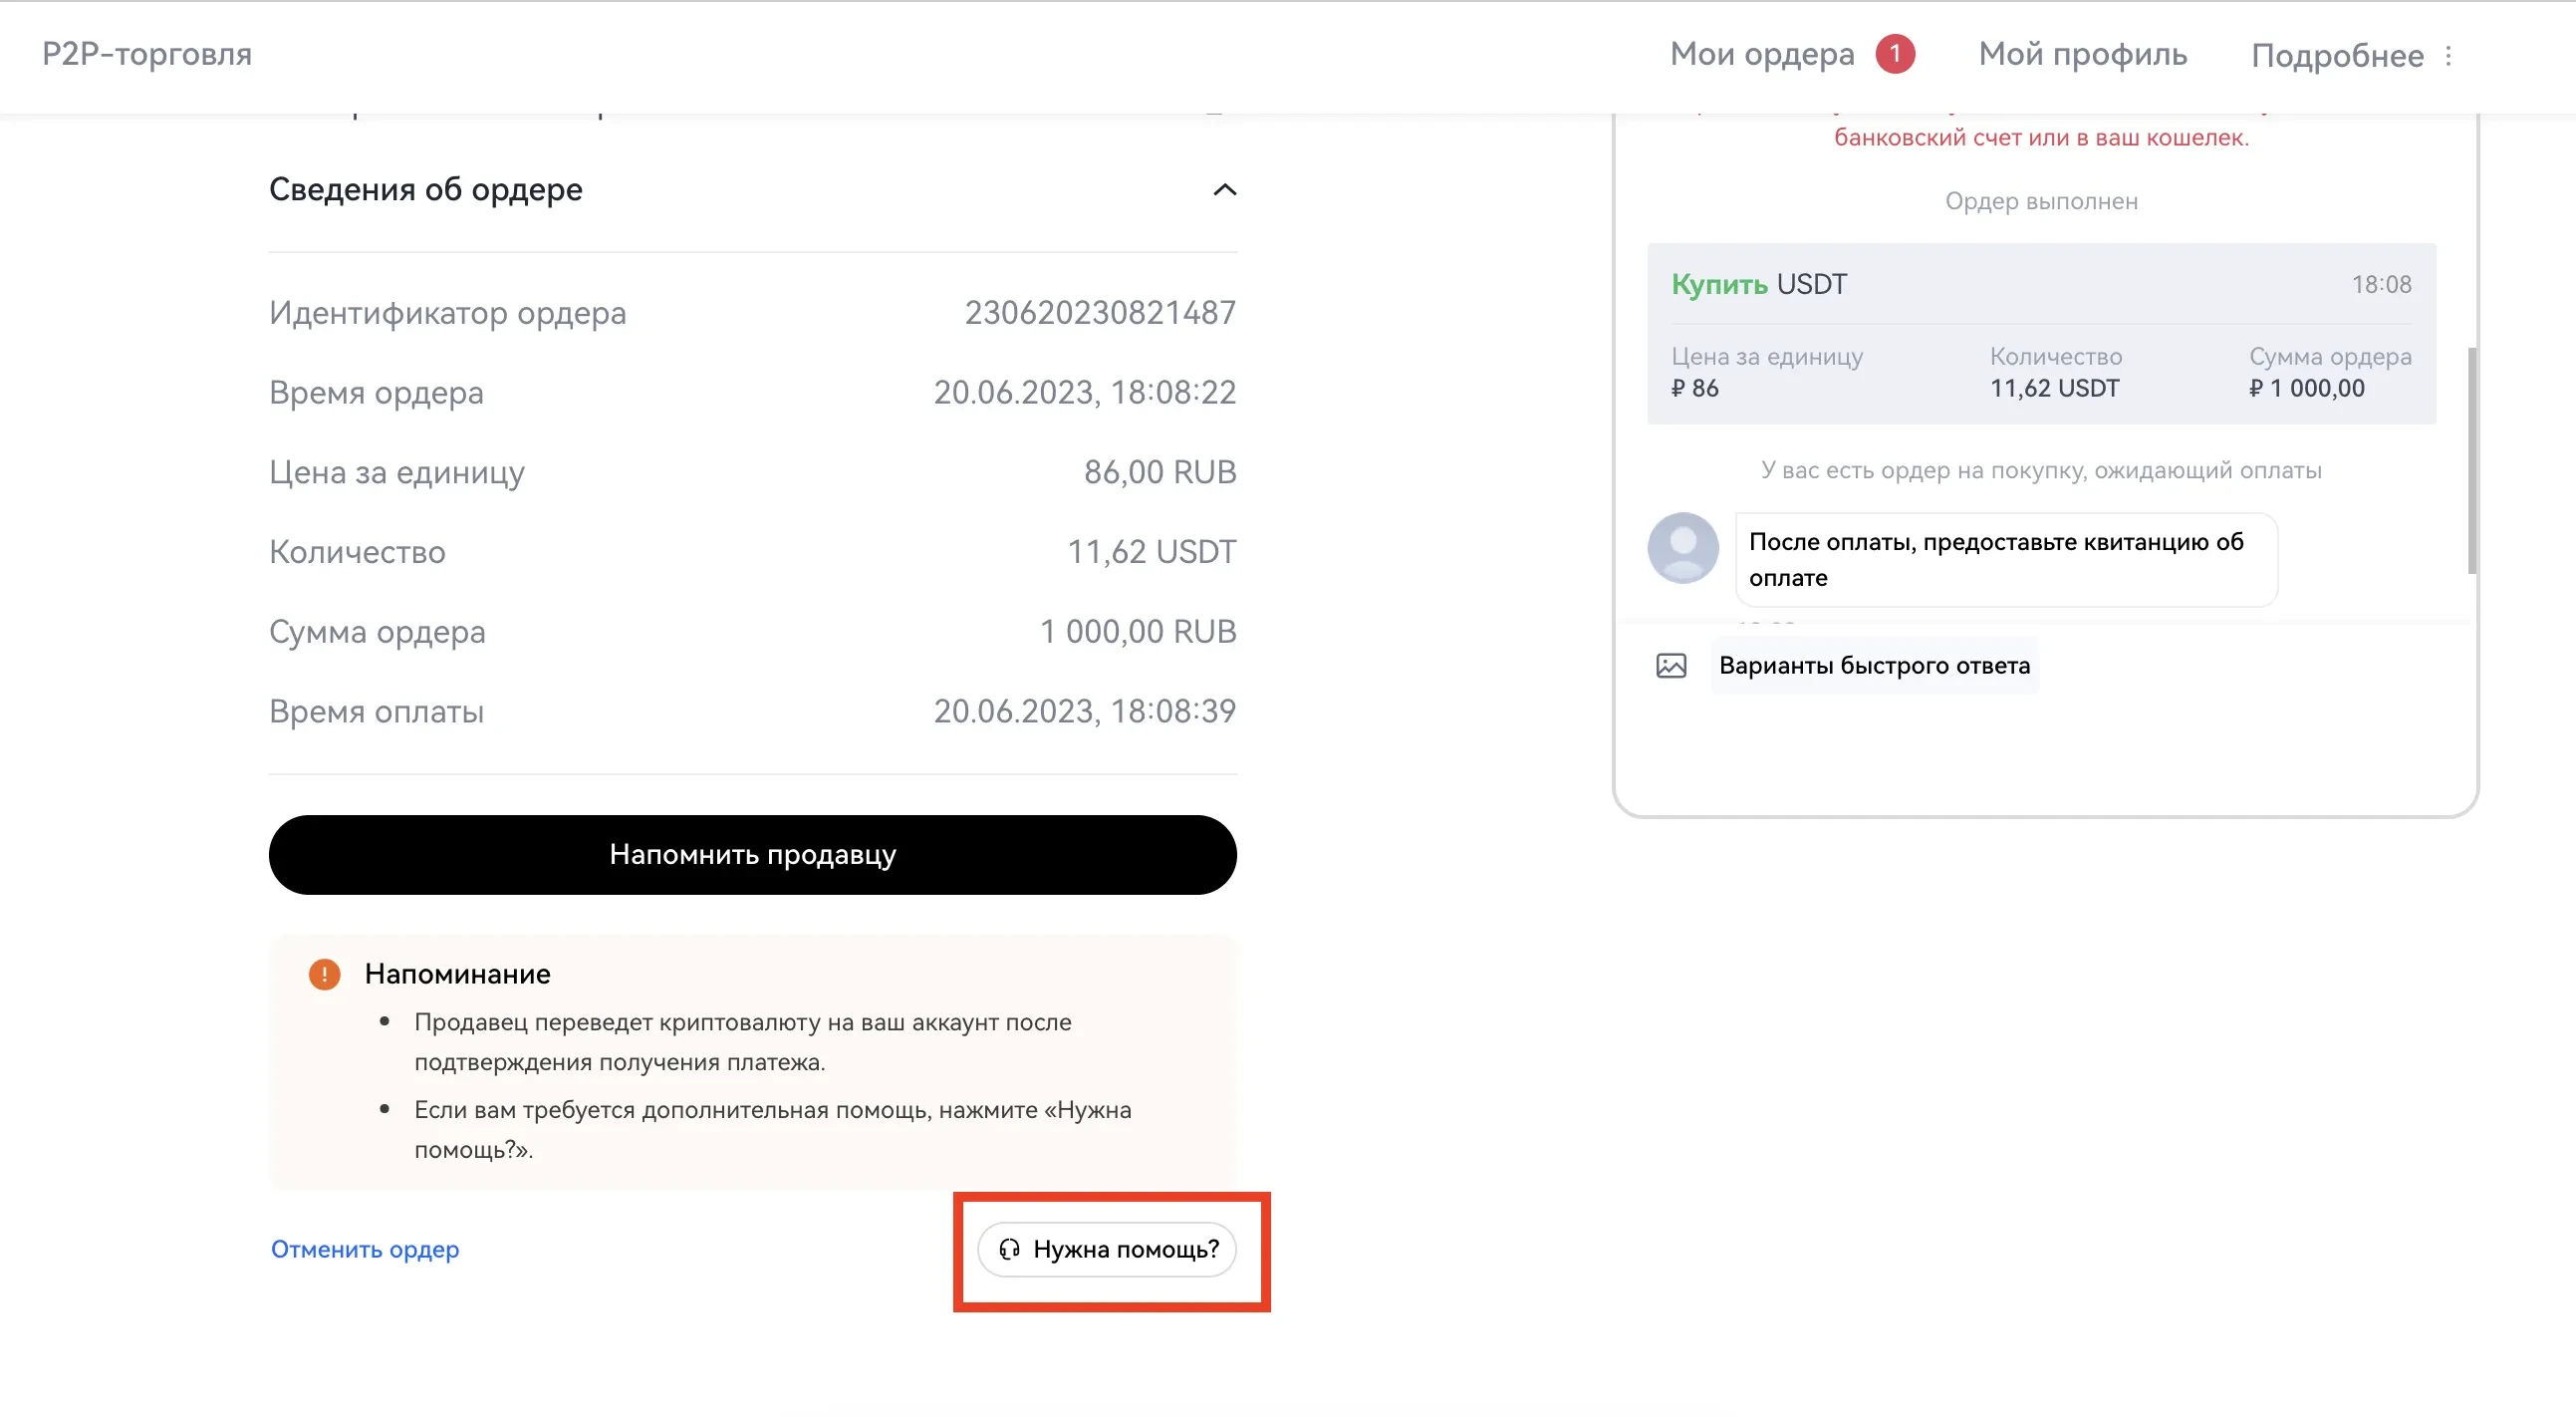Screen dimensions: 2576x1417
Task: Click order ID 230620230821487
Action: click(x=1100, y=313)
